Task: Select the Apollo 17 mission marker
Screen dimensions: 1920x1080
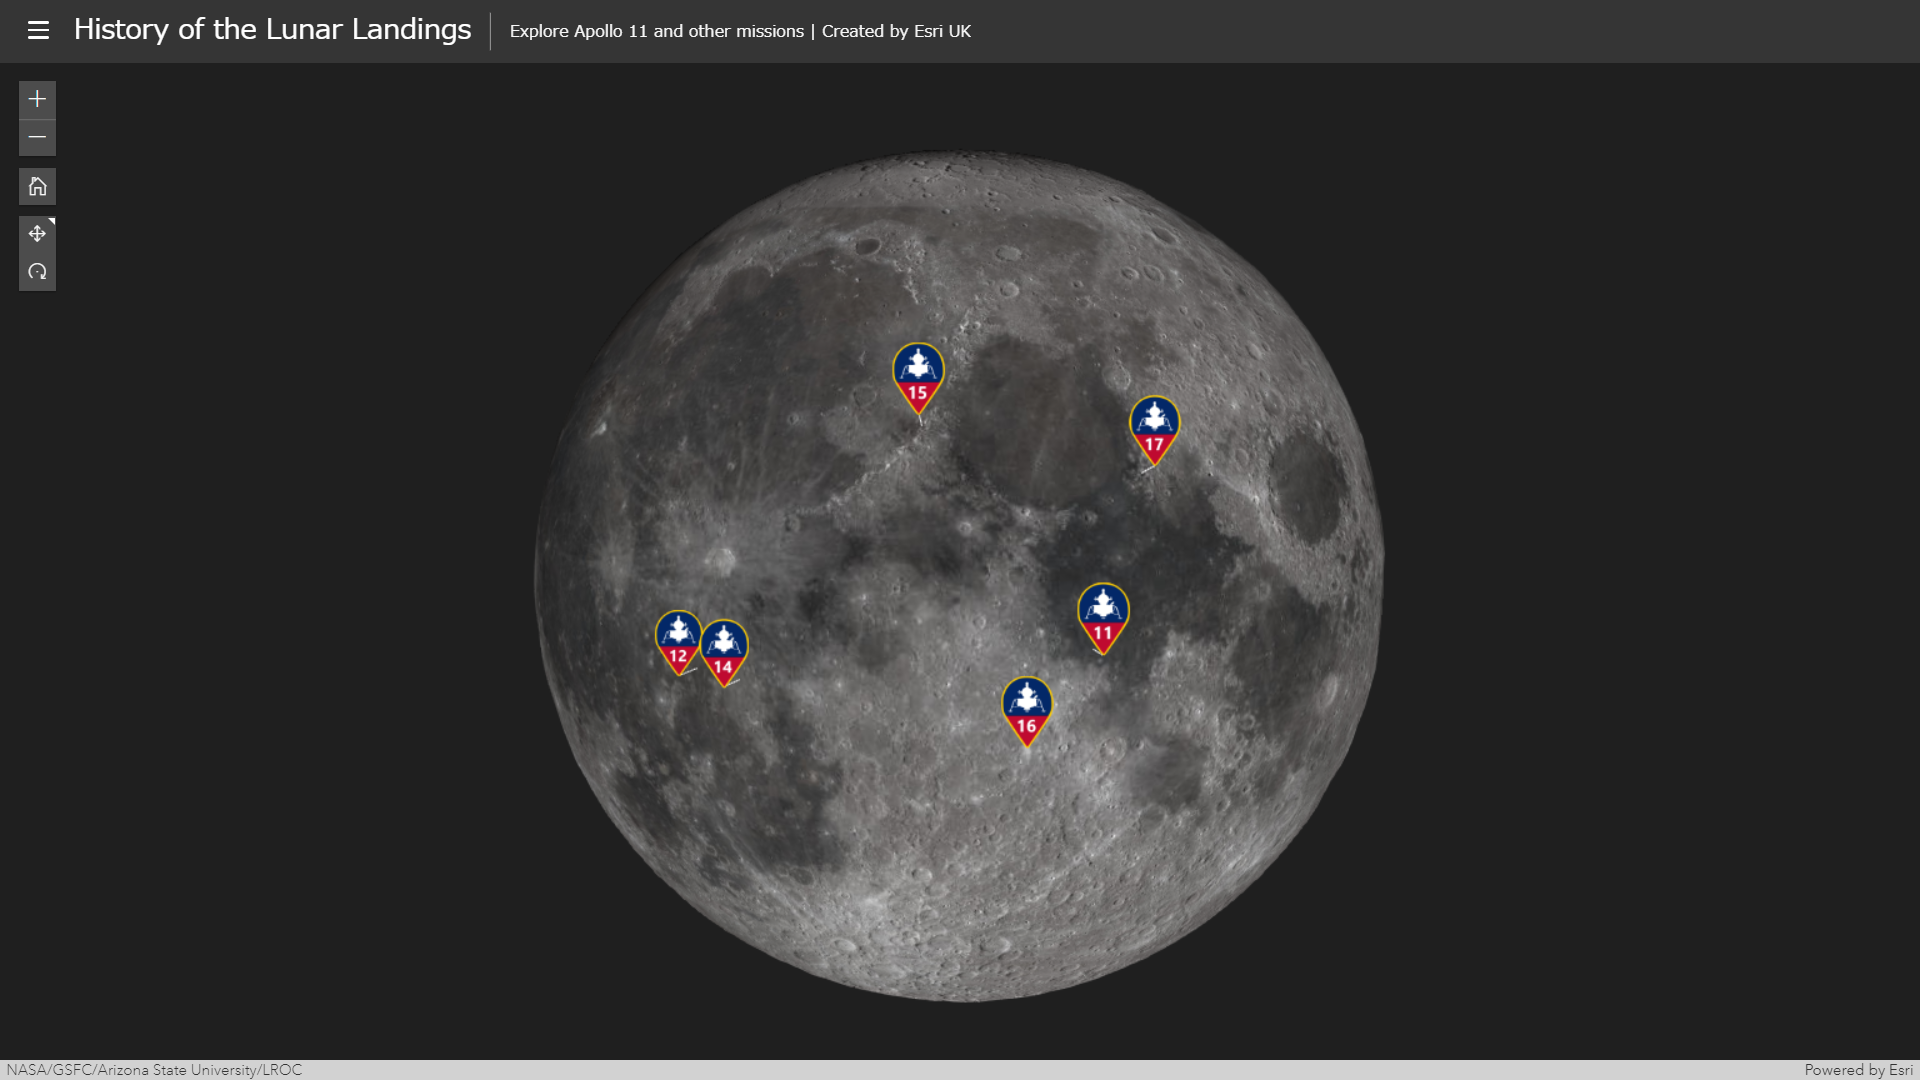Action: click(x=1154, y=427)
